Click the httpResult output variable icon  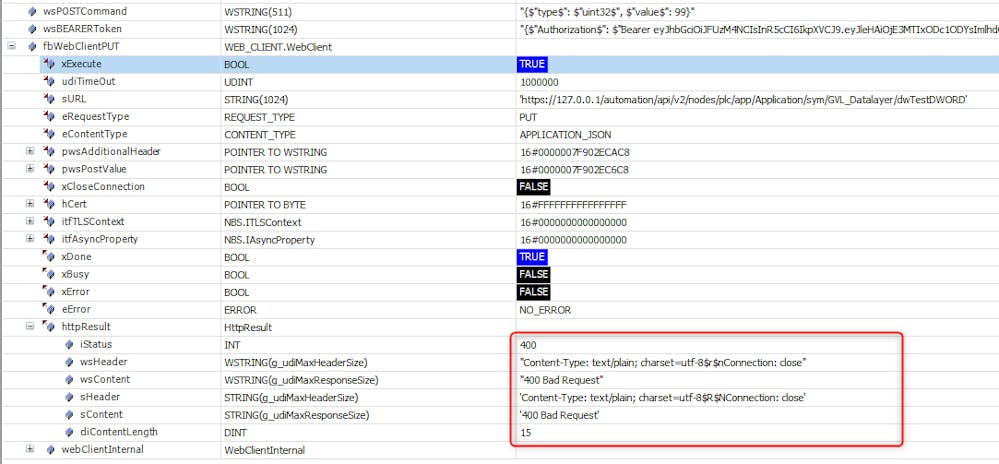coord(49,327)
